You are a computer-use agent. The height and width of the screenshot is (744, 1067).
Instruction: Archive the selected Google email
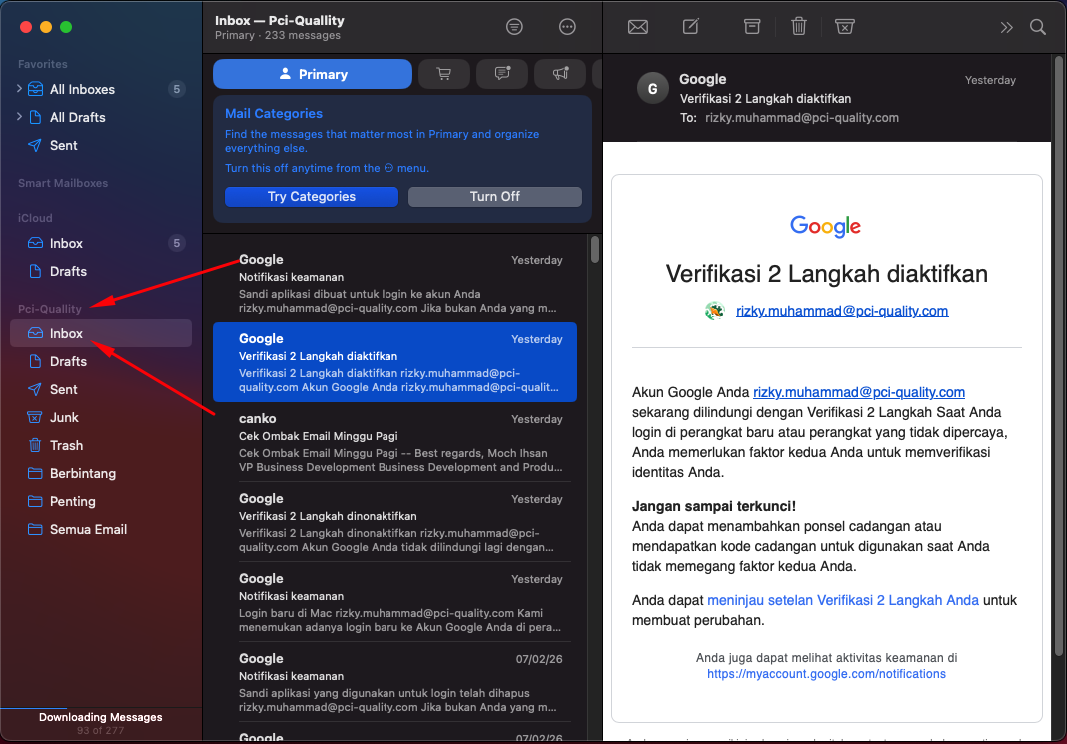point(752,27)
